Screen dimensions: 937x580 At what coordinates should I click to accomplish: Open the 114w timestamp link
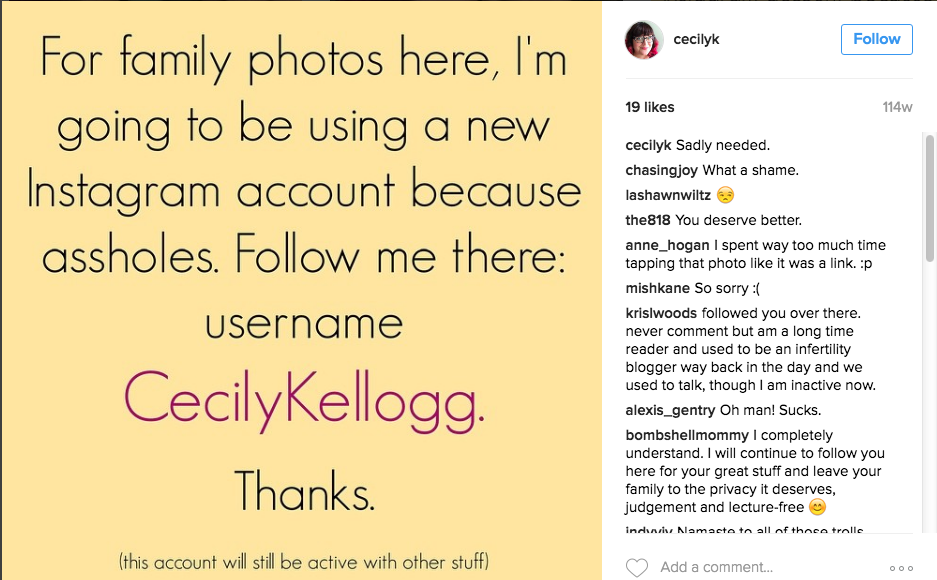click(x=897, y=107)
